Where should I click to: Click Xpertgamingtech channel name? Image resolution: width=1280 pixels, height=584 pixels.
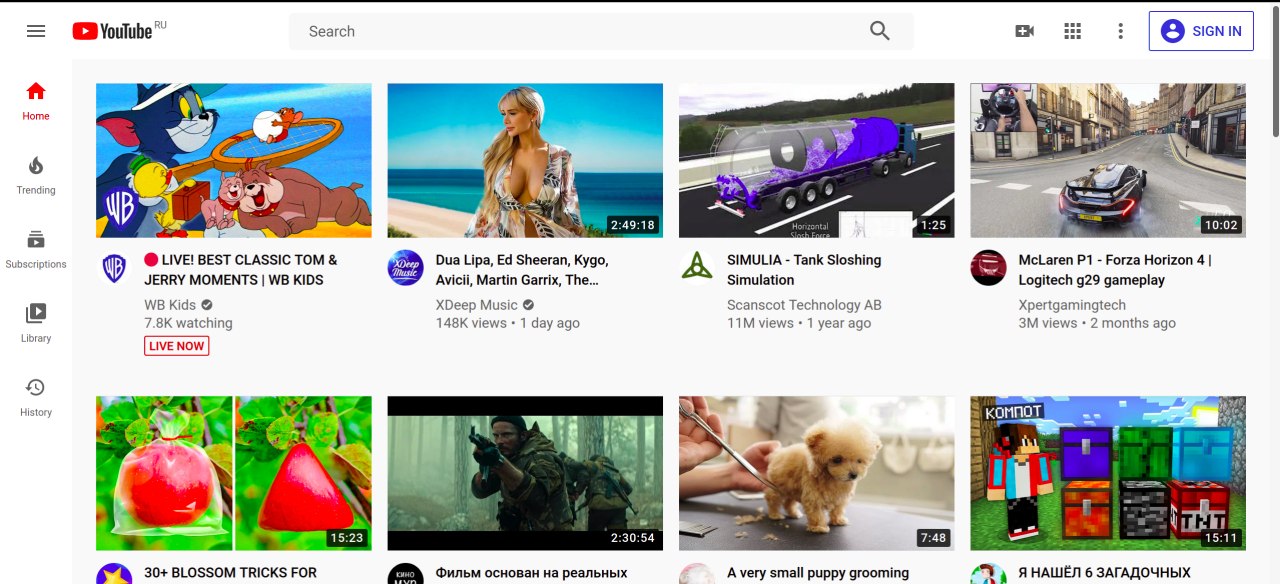[1072, 305]
